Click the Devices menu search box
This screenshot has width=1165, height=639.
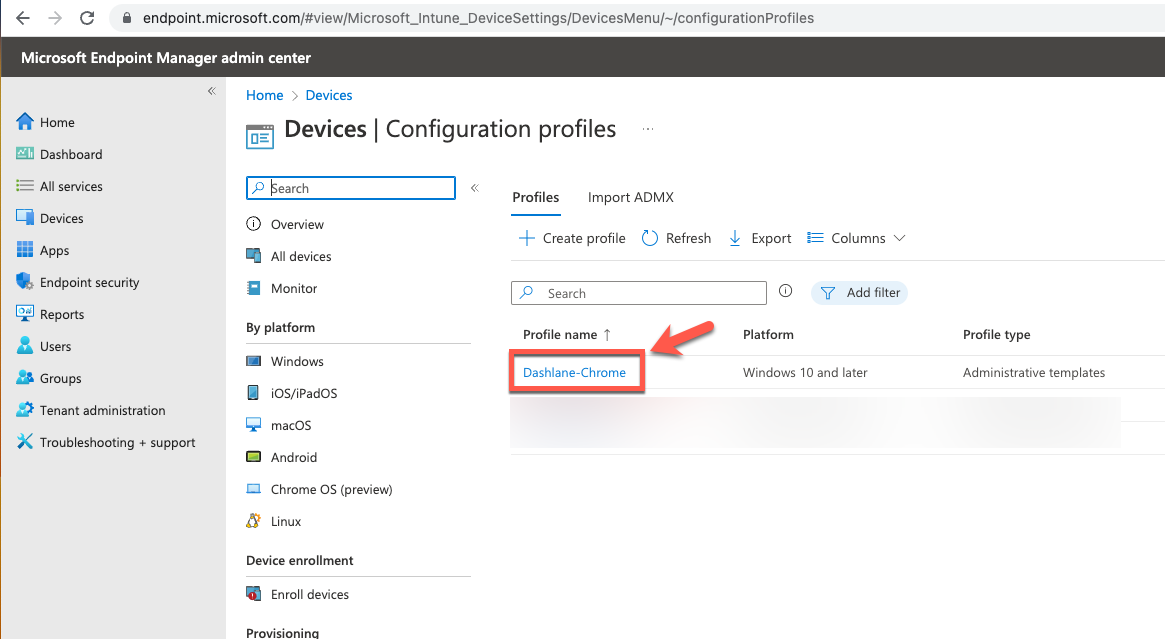pyautogui.click(x=351, y=188)
